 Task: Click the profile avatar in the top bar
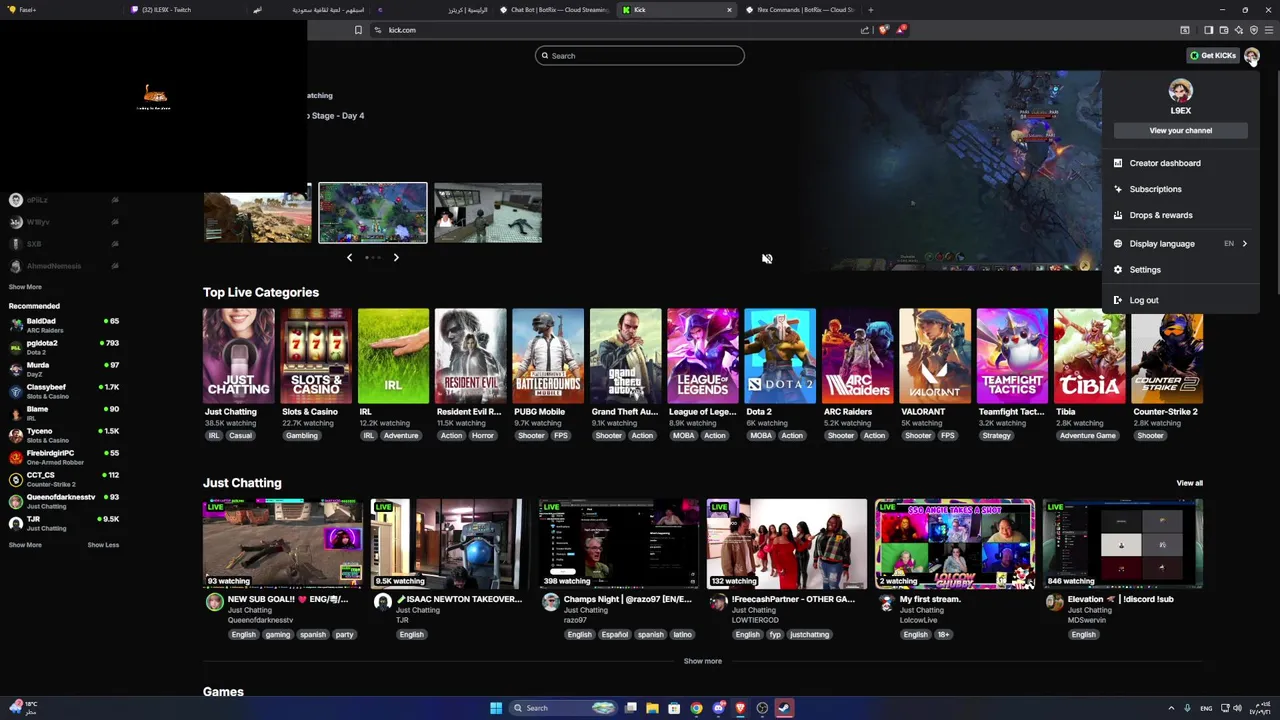pos(1252,56)
